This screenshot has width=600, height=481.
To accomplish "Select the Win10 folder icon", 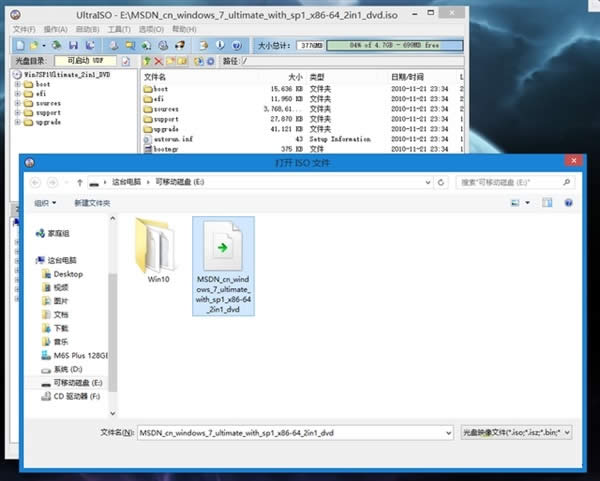I will pos(158,248).
